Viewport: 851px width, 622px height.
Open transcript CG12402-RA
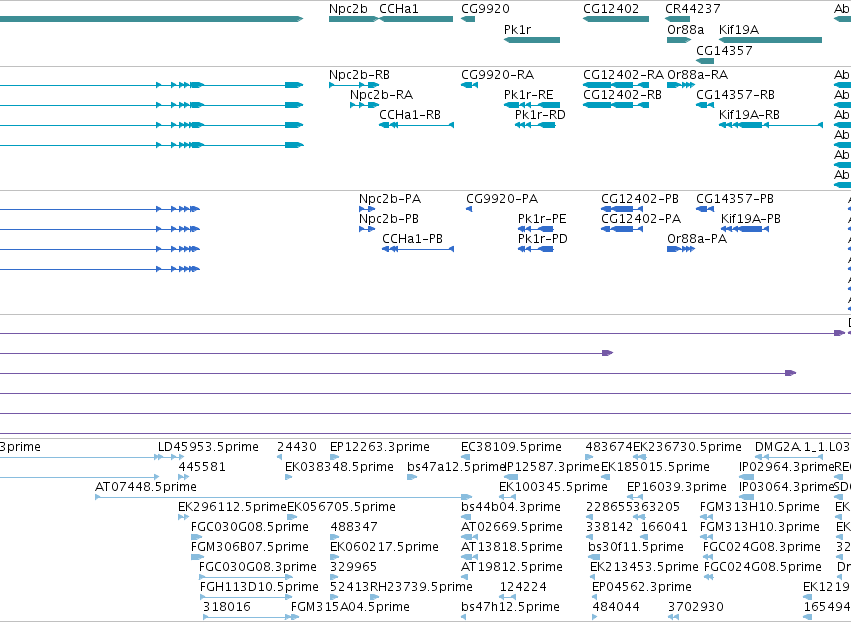pyautogui.click(x=623, y=75)
